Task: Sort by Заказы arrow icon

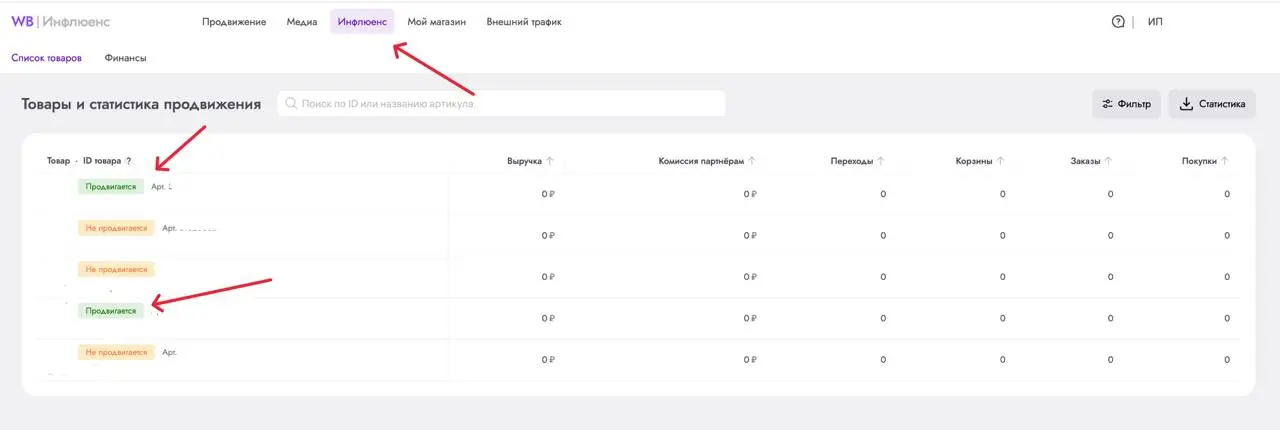Action: (x=1108, y=161)
